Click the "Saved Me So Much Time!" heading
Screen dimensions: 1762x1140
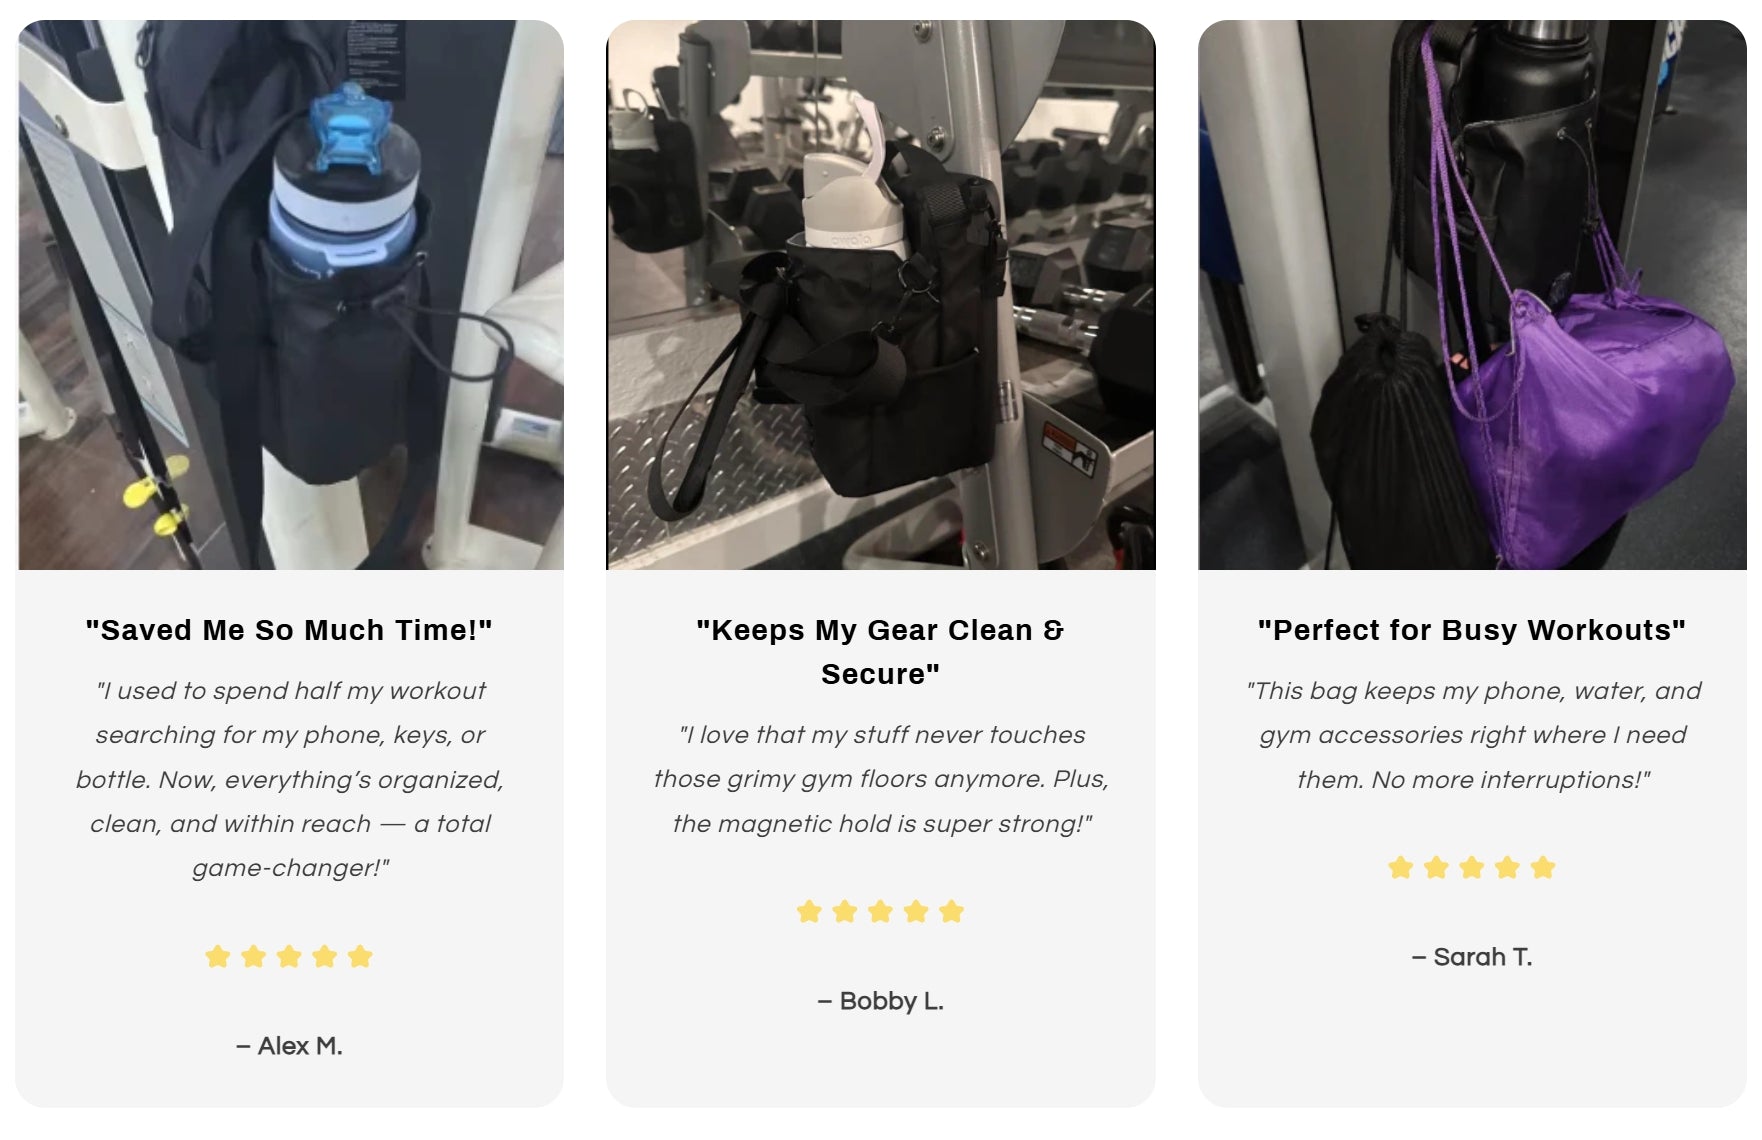pyautogui.click(x=289, y=630)
